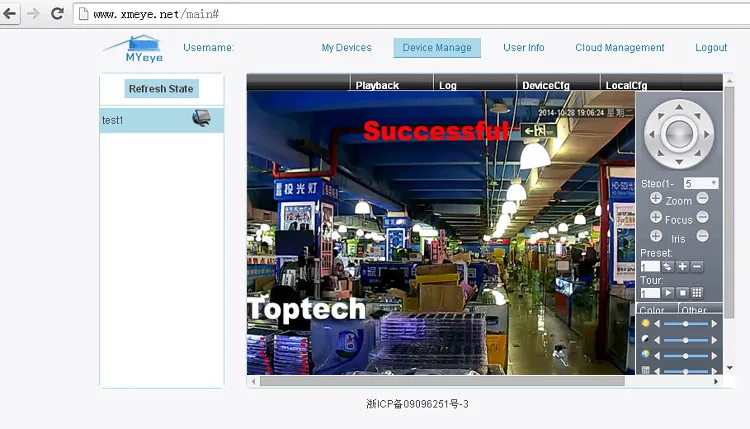Increase contrast with the right arrow

[715, 340]
